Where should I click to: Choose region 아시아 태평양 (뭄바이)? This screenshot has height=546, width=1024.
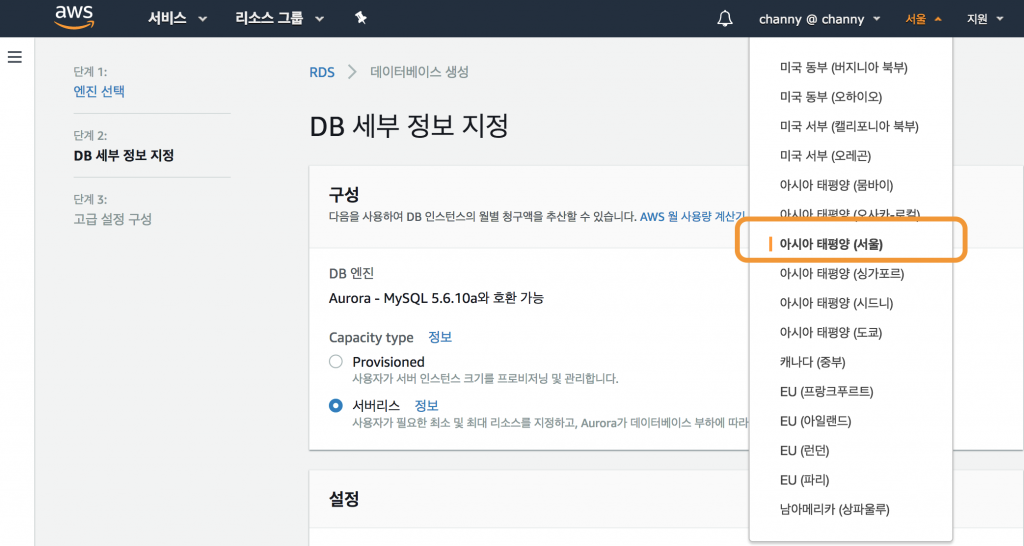pyautogui.click(x=837, y=185)
